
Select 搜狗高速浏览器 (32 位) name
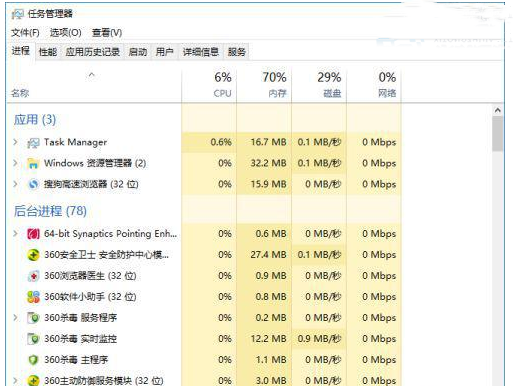pos(91,184)
